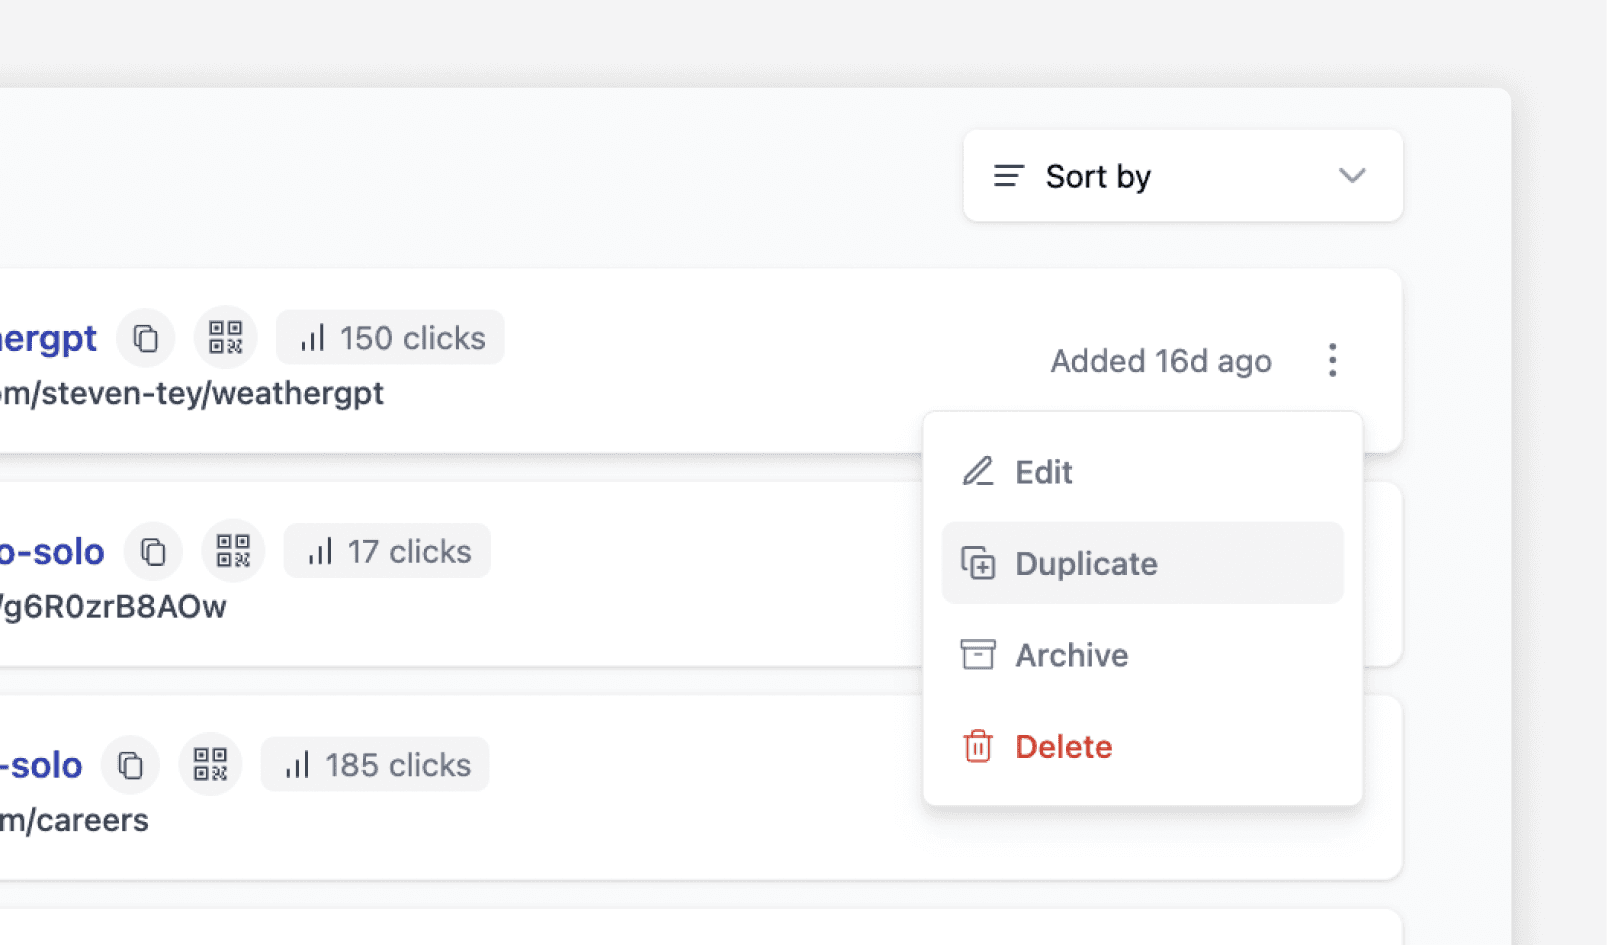Show QR code in the 17 clicks row

pyautogui.click(x=233, y=551)
